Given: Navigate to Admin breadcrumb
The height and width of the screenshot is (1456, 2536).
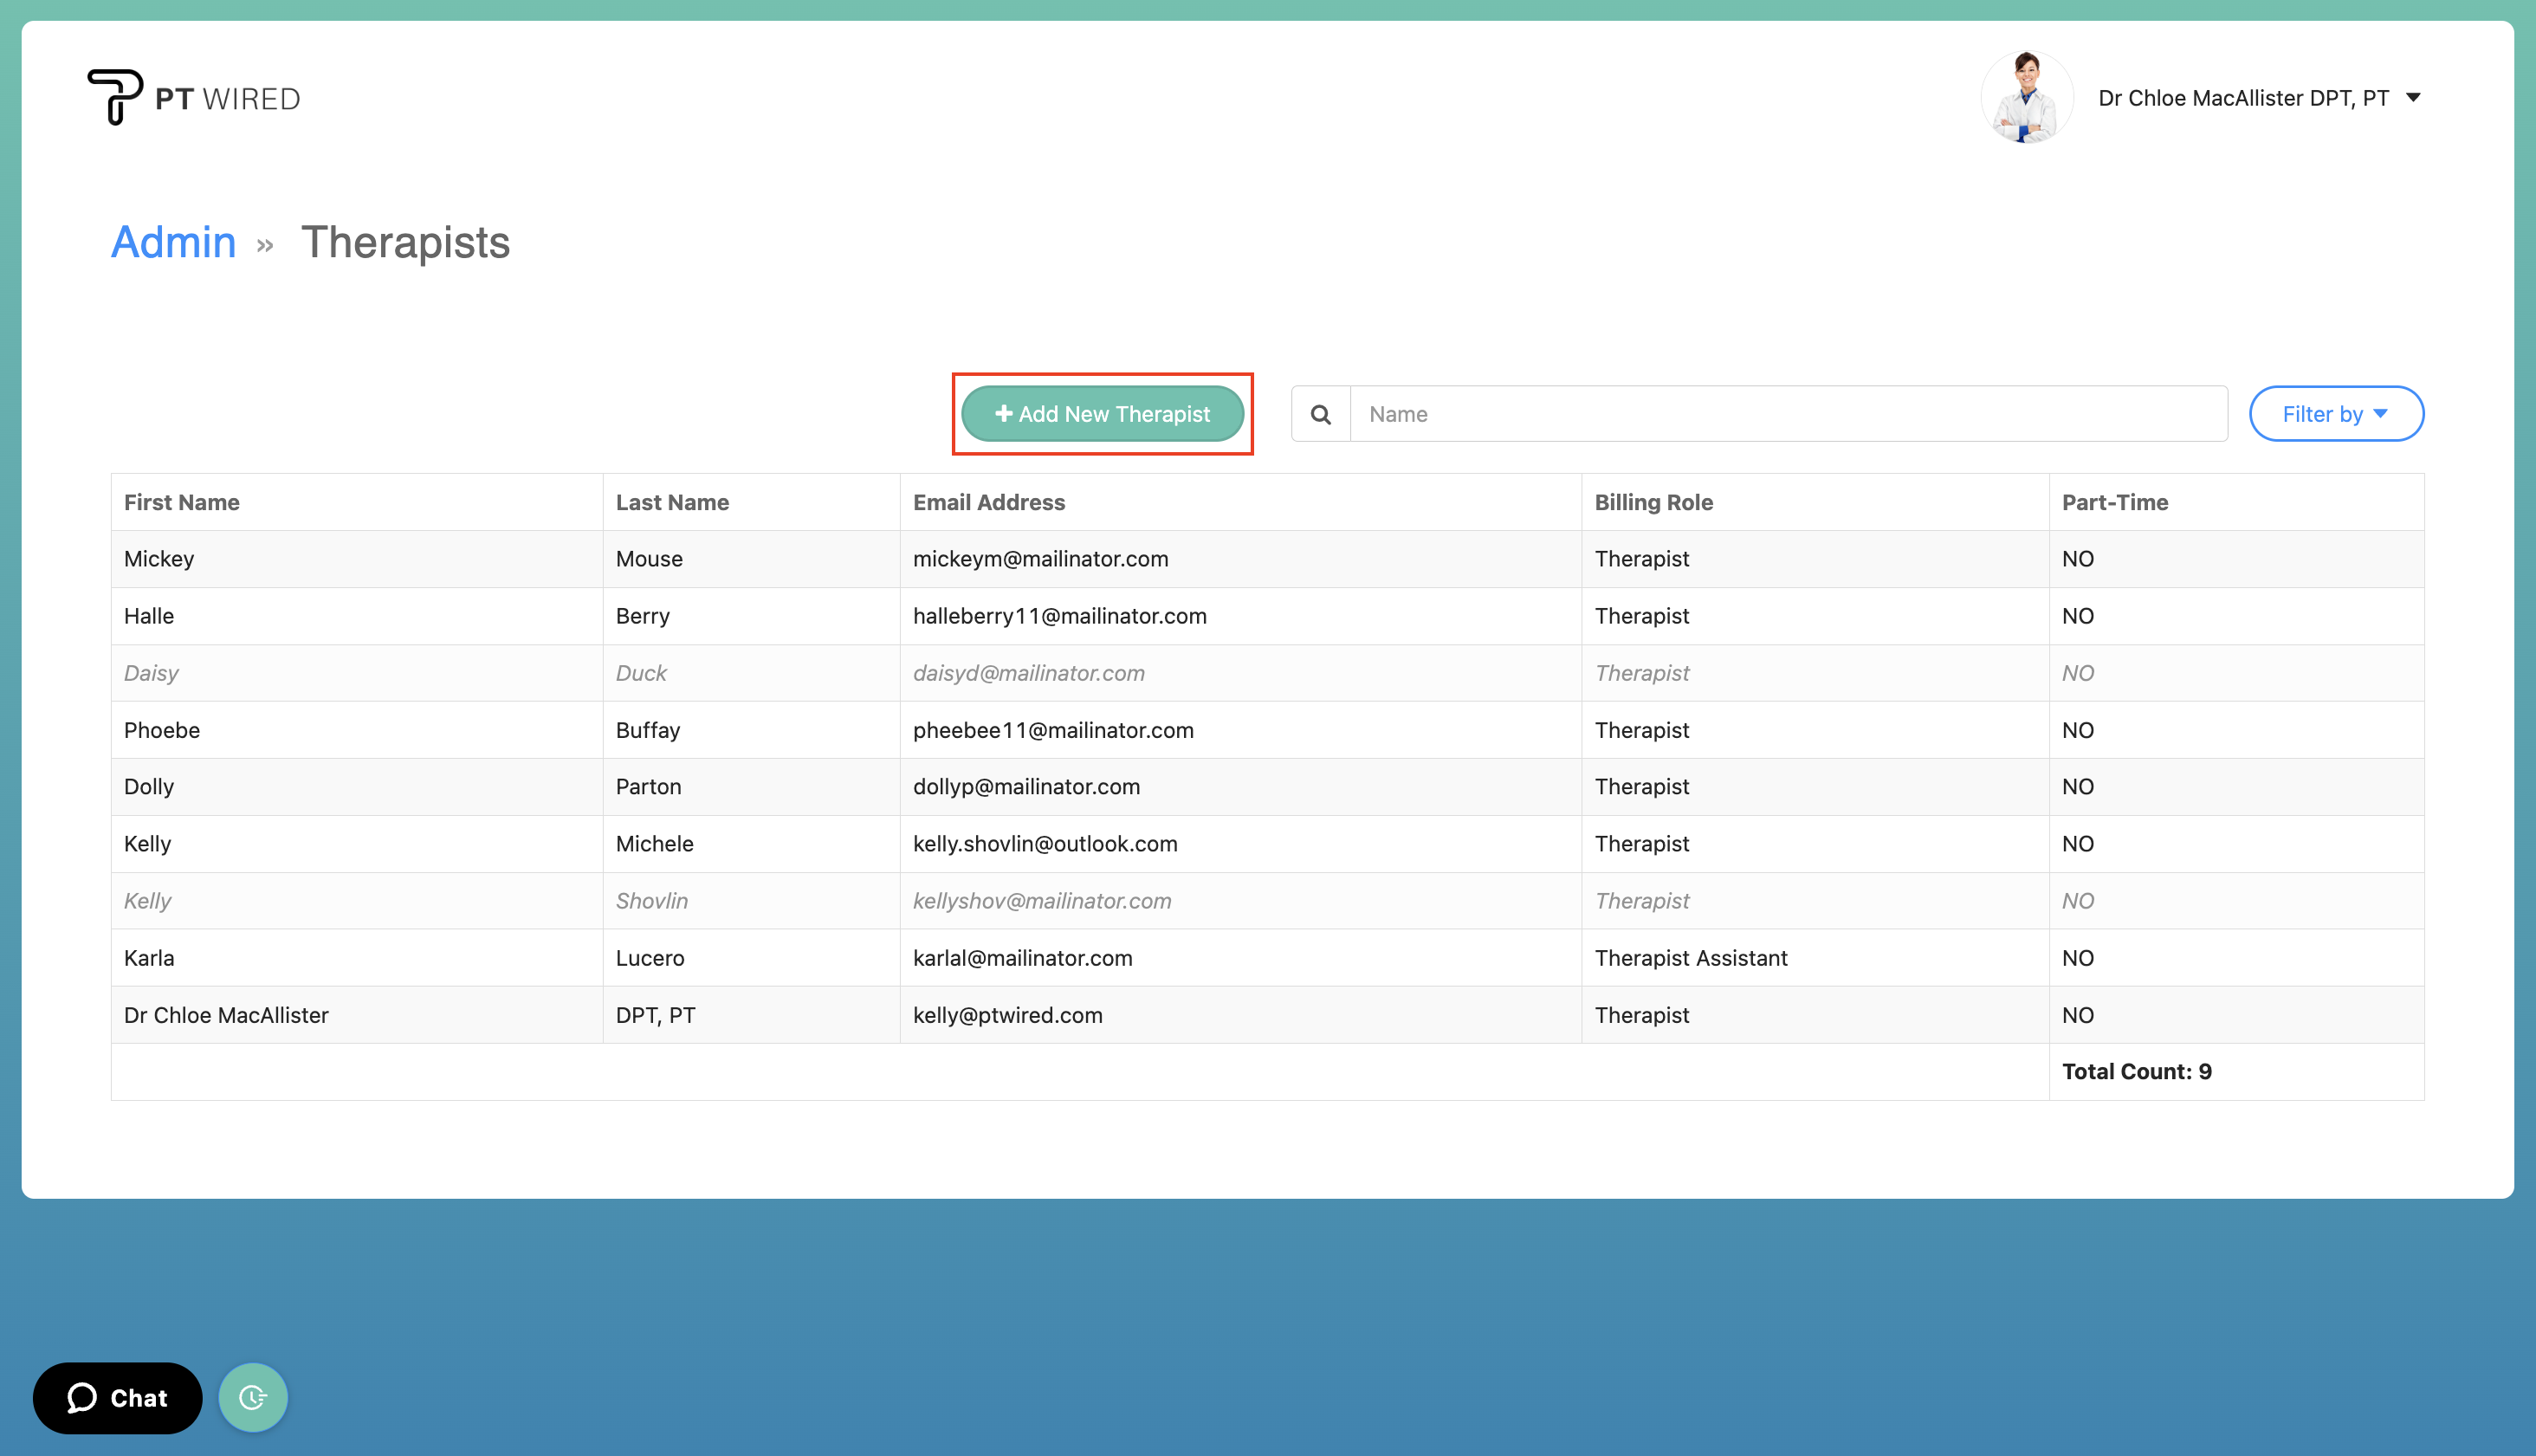Looking at the screenshot, I should click(173, 242).
